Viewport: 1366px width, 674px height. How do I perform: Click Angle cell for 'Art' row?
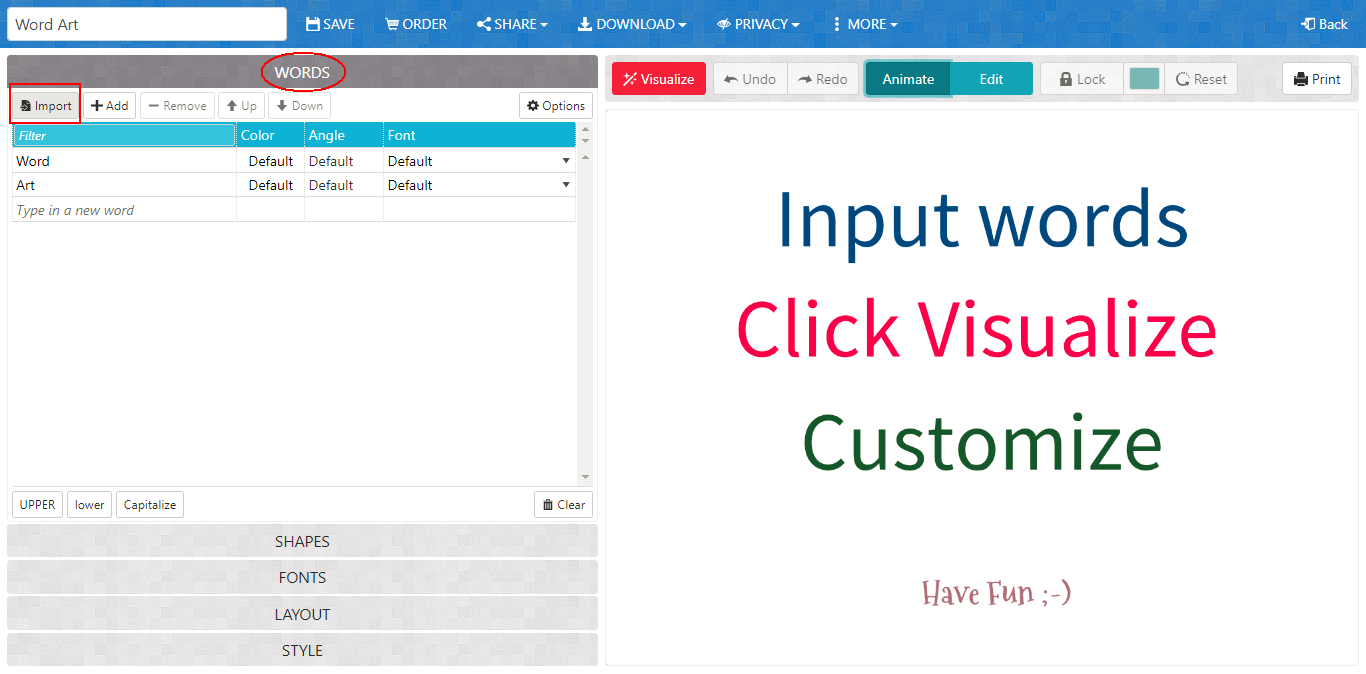coord(343,185)
